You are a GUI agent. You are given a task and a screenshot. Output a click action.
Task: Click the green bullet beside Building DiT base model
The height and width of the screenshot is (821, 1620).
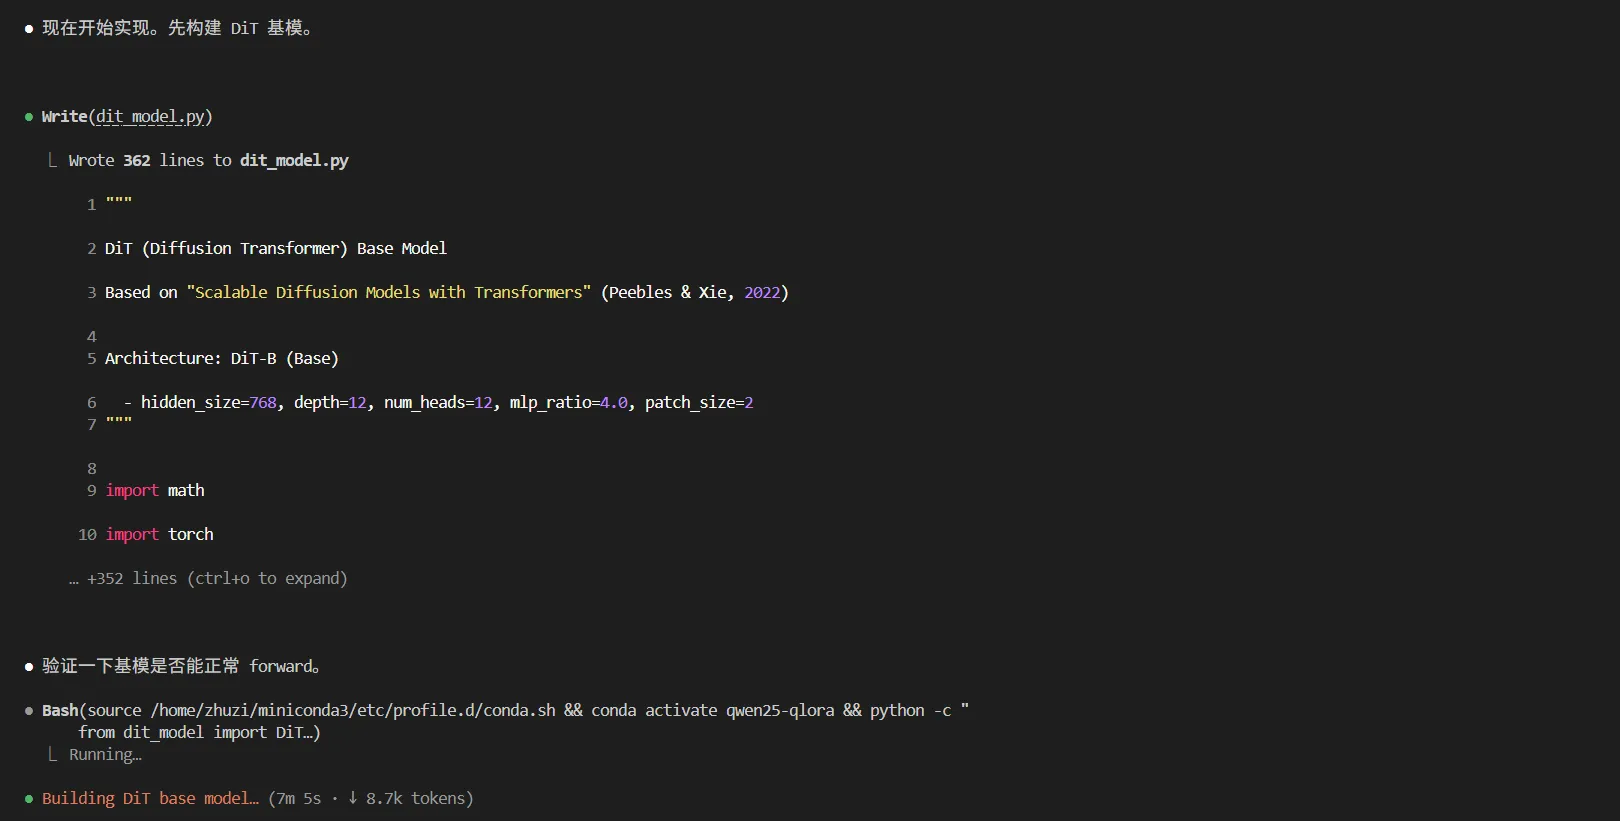(29, 799)
